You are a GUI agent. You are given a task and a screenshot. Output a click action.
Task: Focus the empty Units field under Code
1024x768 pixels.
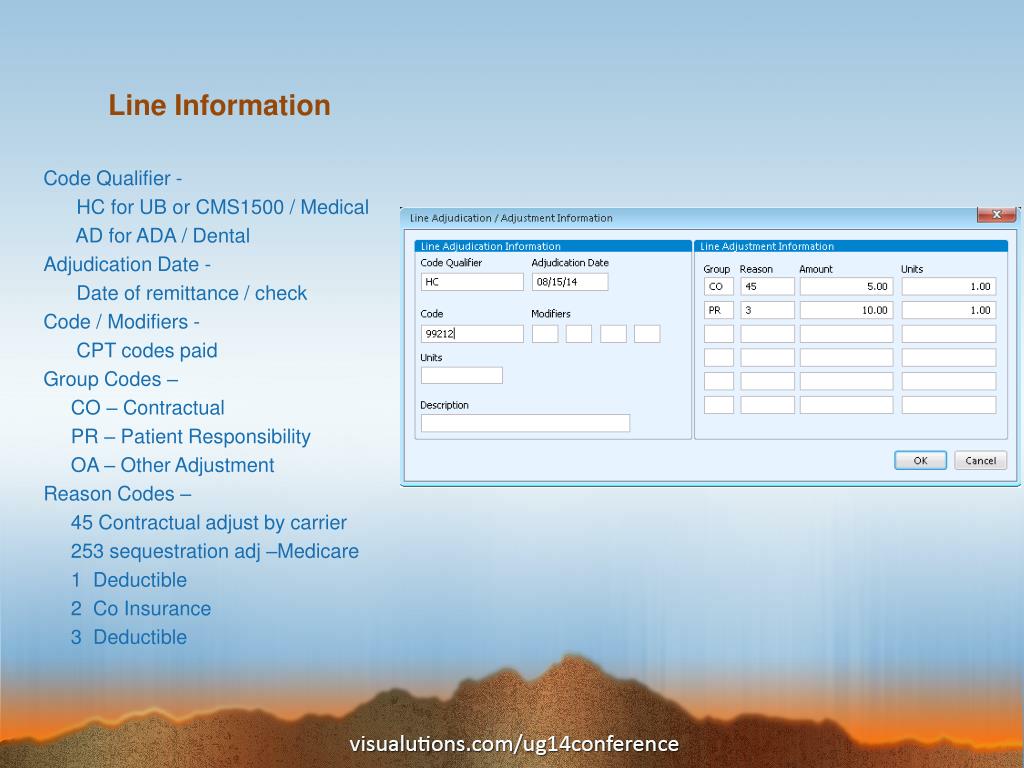pyautogui.click(x=461, y=376)
